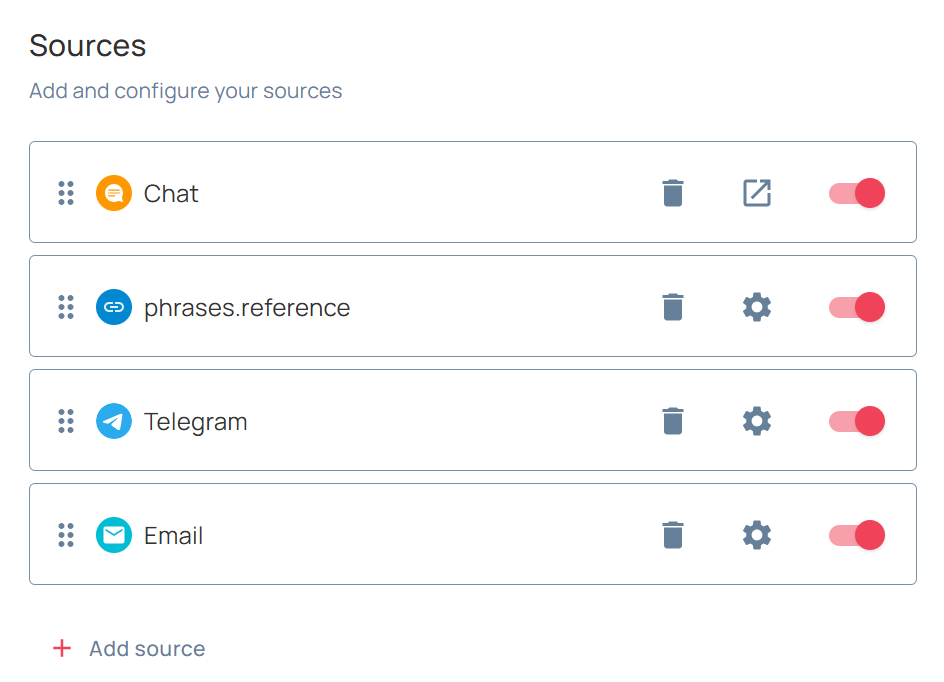Screen dimensions: 944x682
Task: Open Email settings gear
Action: point(757,535)
